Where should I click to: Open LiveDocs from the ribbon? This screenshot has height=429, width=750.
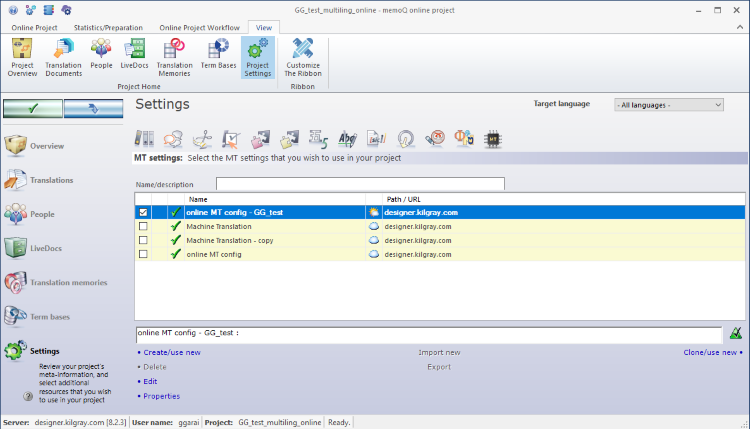pyautogui.click(x=134, y=54)
